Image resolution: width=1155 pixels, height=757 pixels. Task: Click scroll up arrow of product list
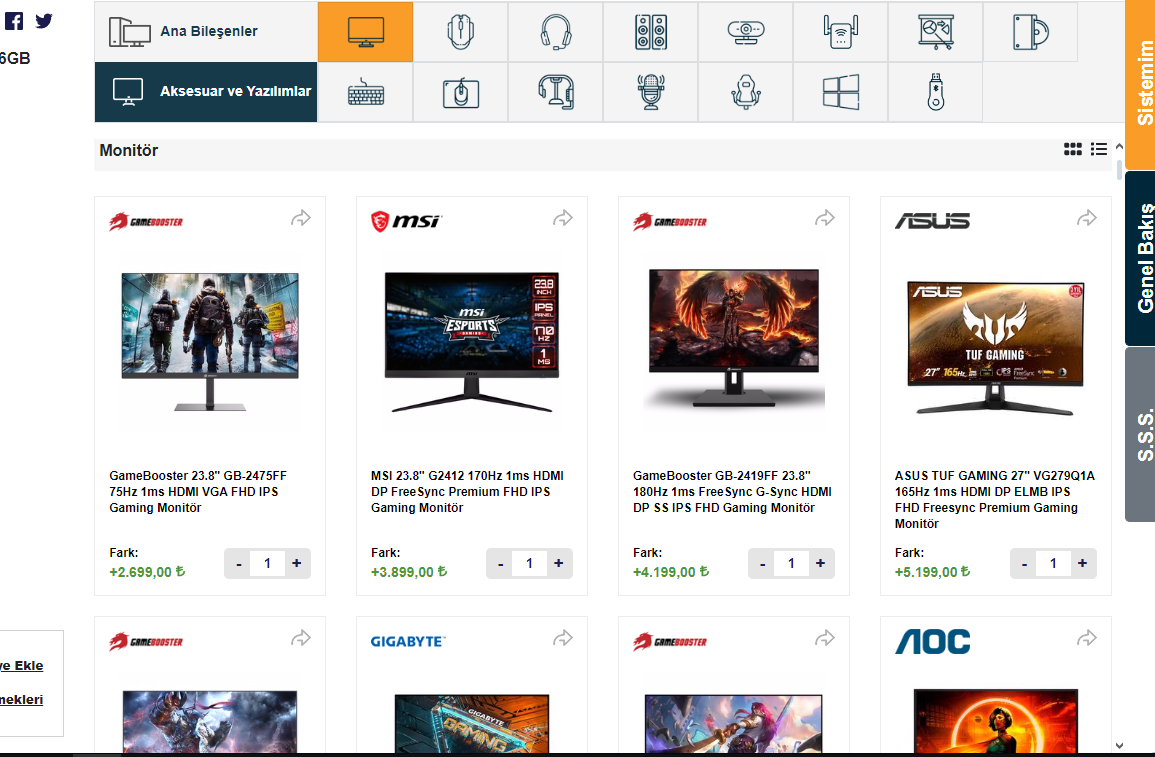point(1119,147)
